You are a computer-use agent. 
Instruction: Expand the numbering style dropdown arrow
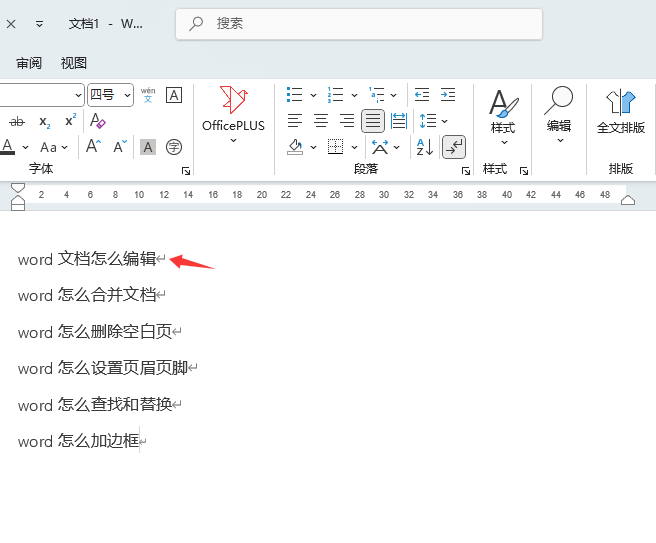[x=354, y=95]
